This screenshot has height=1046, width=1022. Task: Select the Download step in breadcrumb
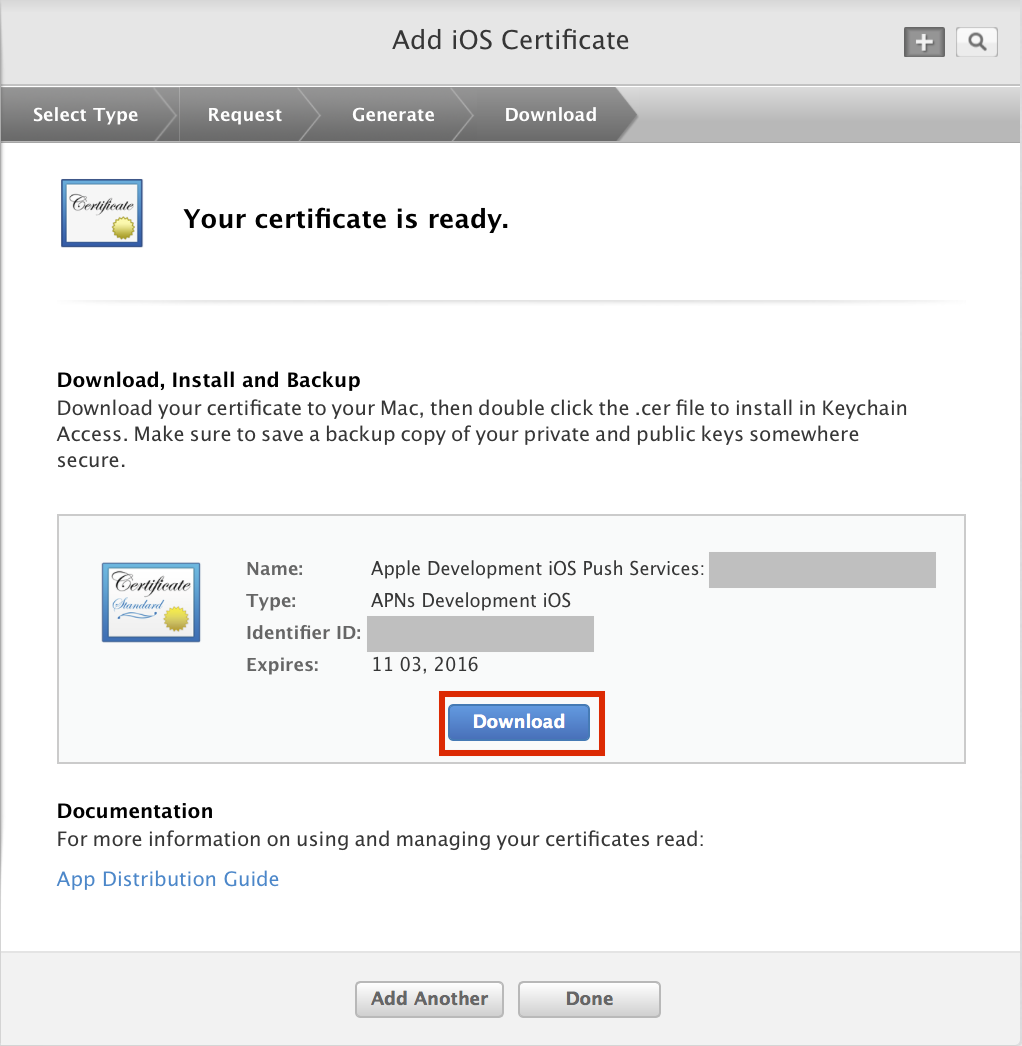click(550, 115)
